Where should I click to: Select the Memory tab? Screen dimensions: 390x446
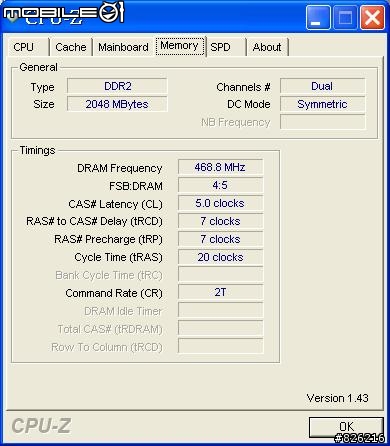pyautogui.click(x=180, y=46)
